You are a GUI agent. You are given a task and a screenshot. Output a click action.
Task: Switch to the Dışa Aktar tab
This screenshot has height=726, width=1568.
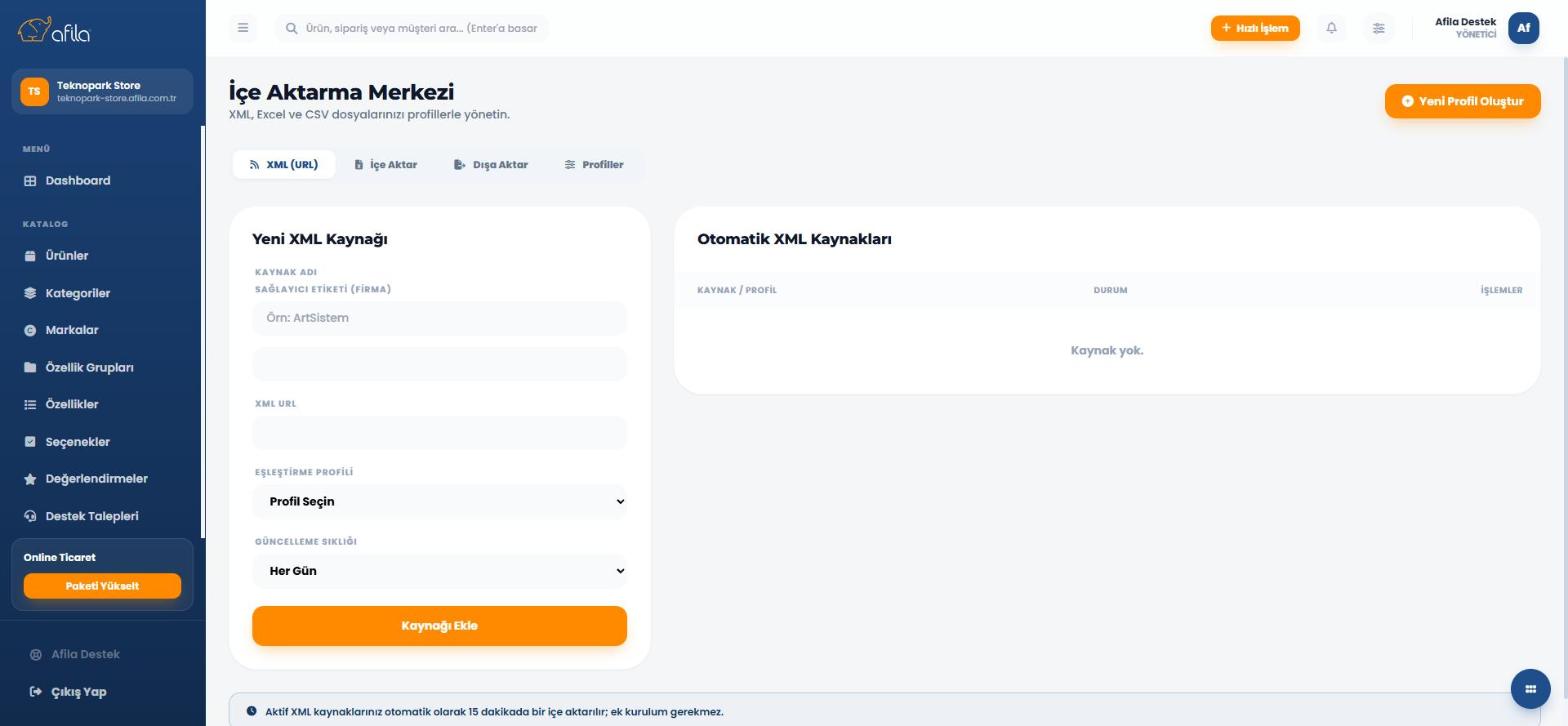coord(490,165)
